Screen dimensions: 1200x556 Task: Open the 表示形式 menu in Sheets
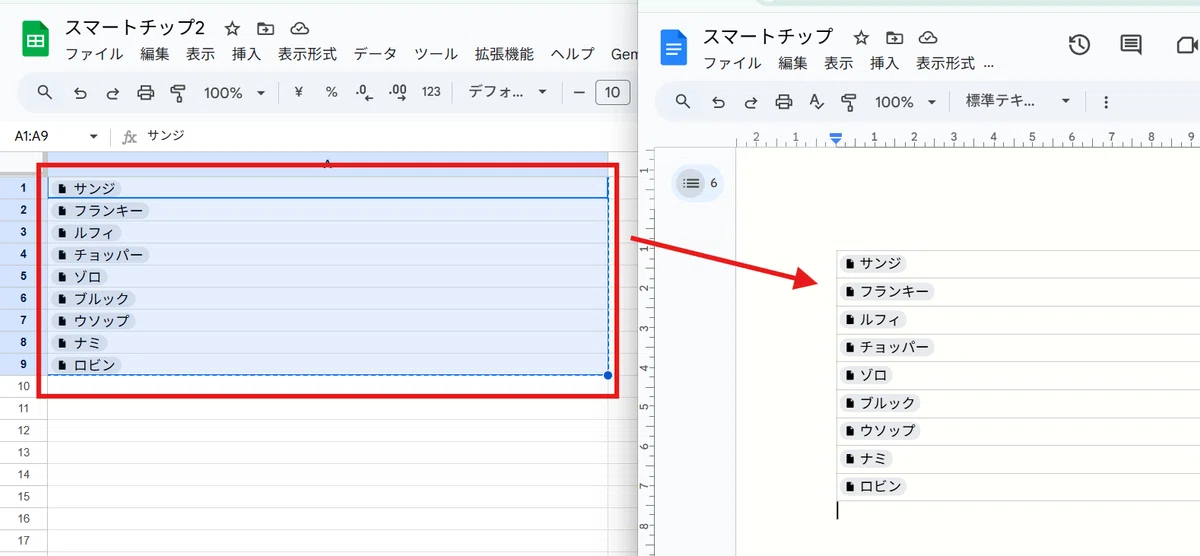[x=307, y=54]
